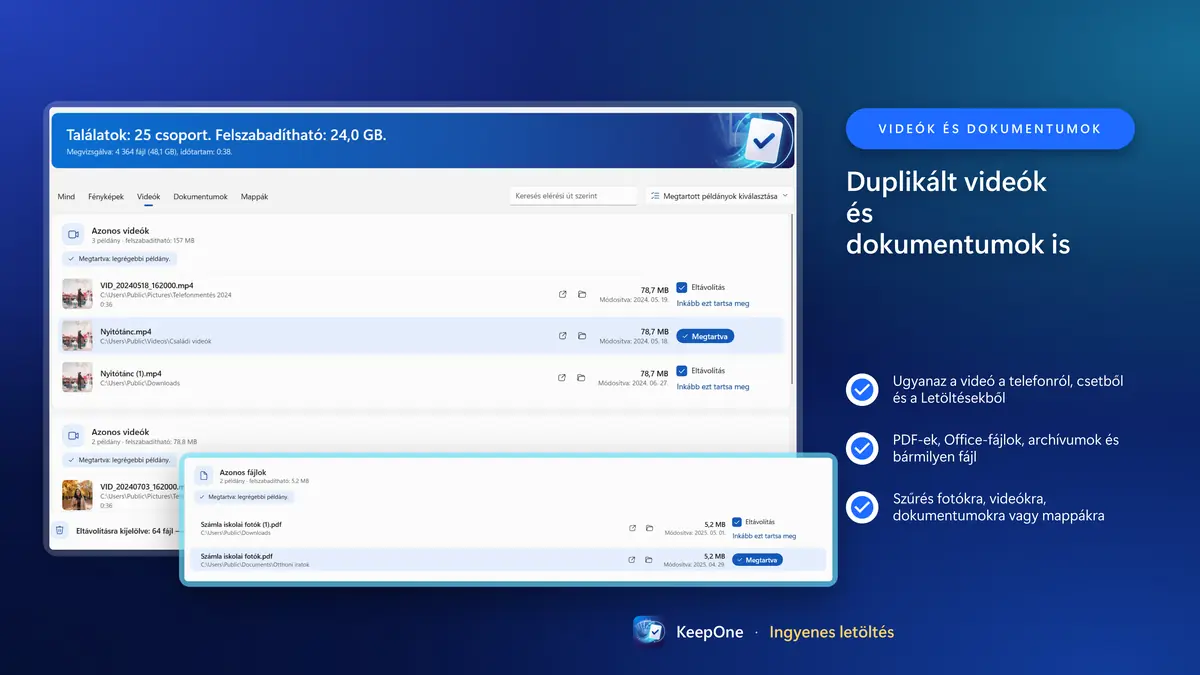The image size is (1200, 675).
Task: Open the Otthoni iratok PDF with its launch icon
Action: coord(631,560)
